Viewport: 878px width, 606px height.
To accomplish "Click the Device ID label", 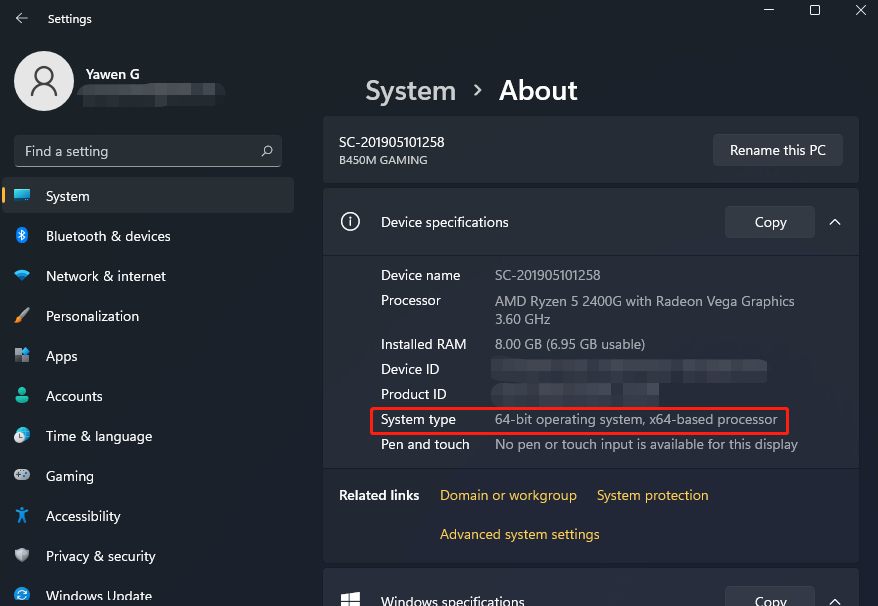I will click(410, 369).
